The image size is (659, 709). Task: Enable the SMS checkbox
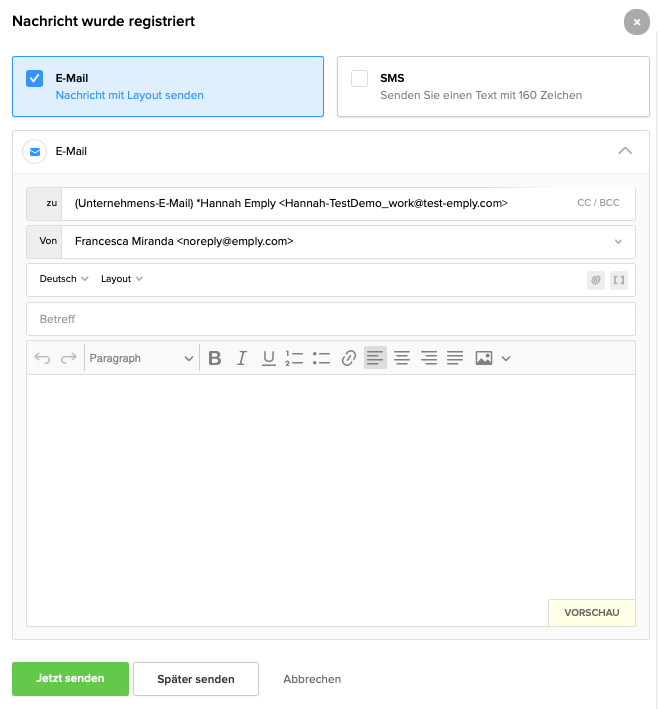click(360, 78)
